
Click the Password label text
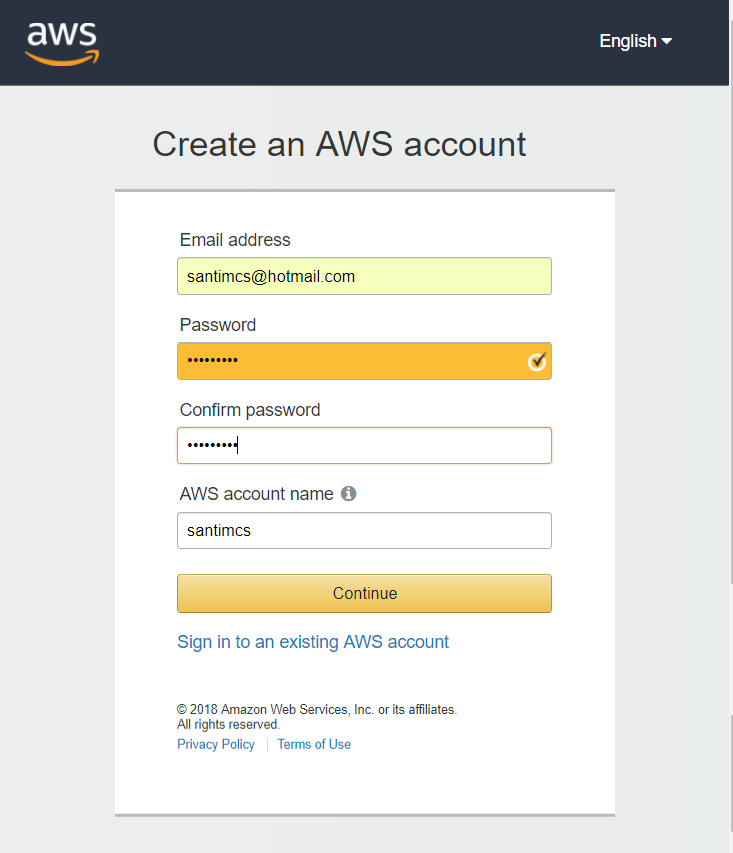coord(218,325)
